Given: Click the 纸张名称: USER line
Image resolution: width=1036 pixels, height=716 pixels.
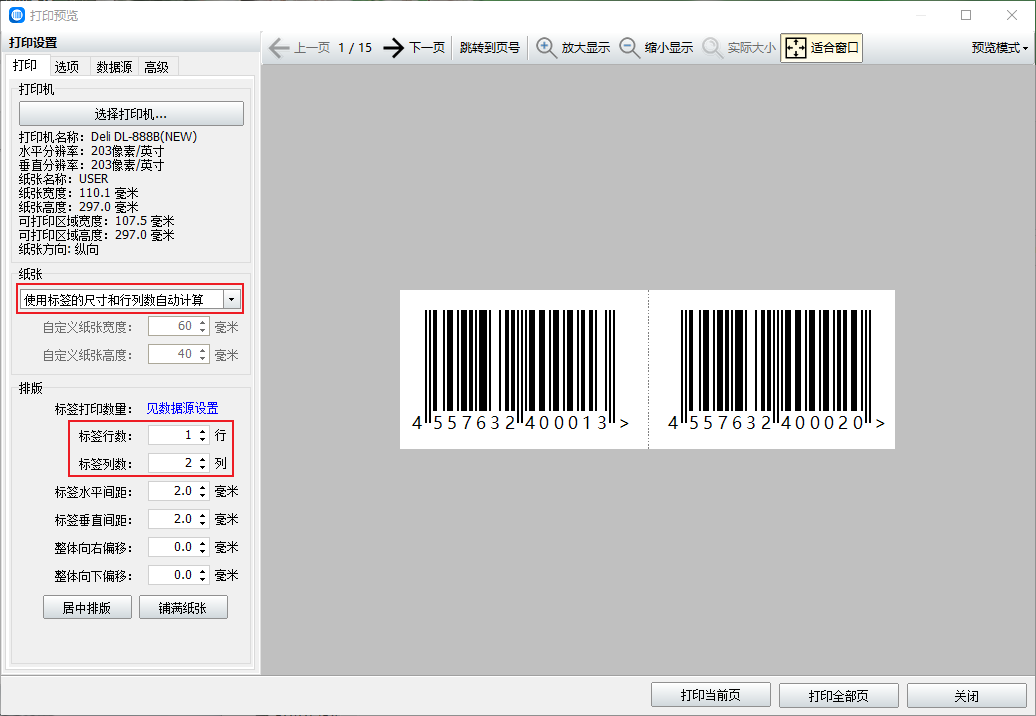Looking at the screenshot, I should [x=63, y=179].
